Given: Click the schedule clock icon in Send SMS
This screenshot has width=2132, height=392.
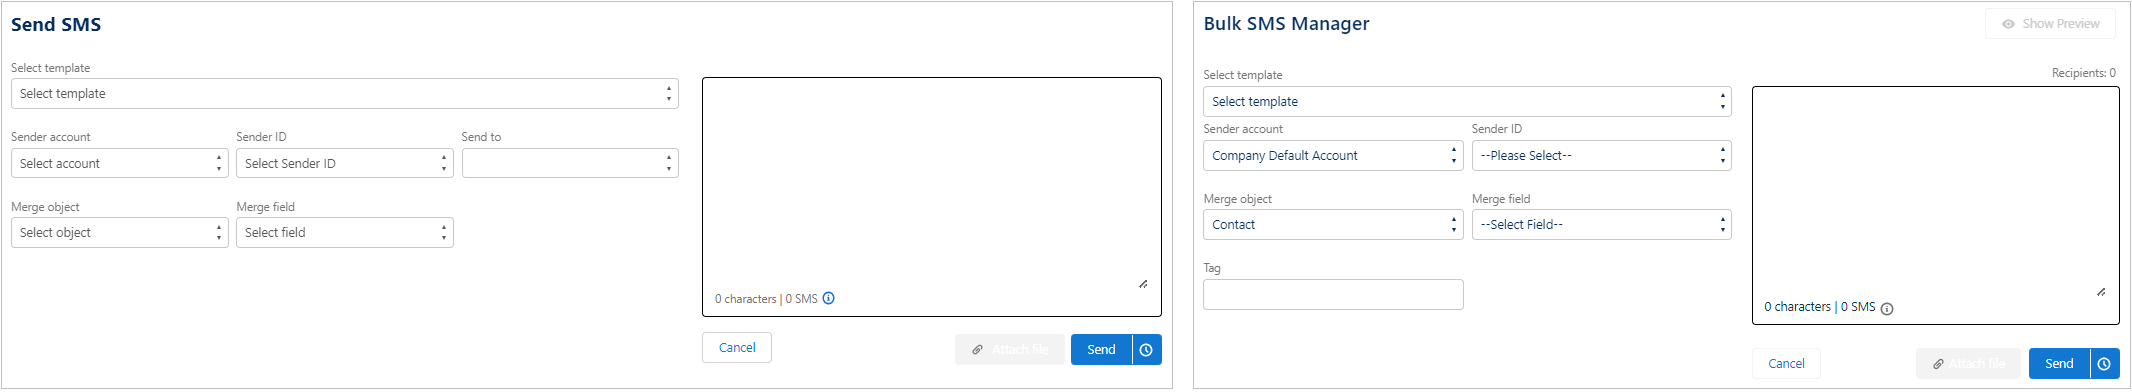Looking at the screenshot, I should [x=1147, y=350].
